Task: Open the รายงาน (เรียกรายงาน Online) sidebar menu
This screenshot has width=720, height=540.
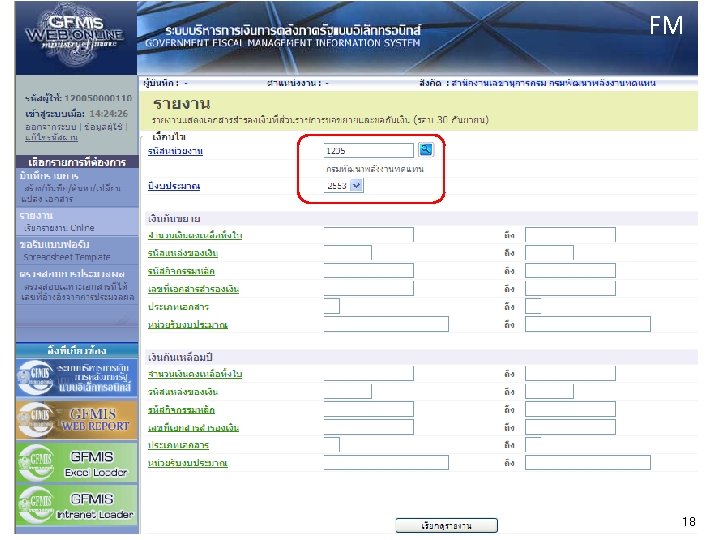Action: click(x=77, y=221)
